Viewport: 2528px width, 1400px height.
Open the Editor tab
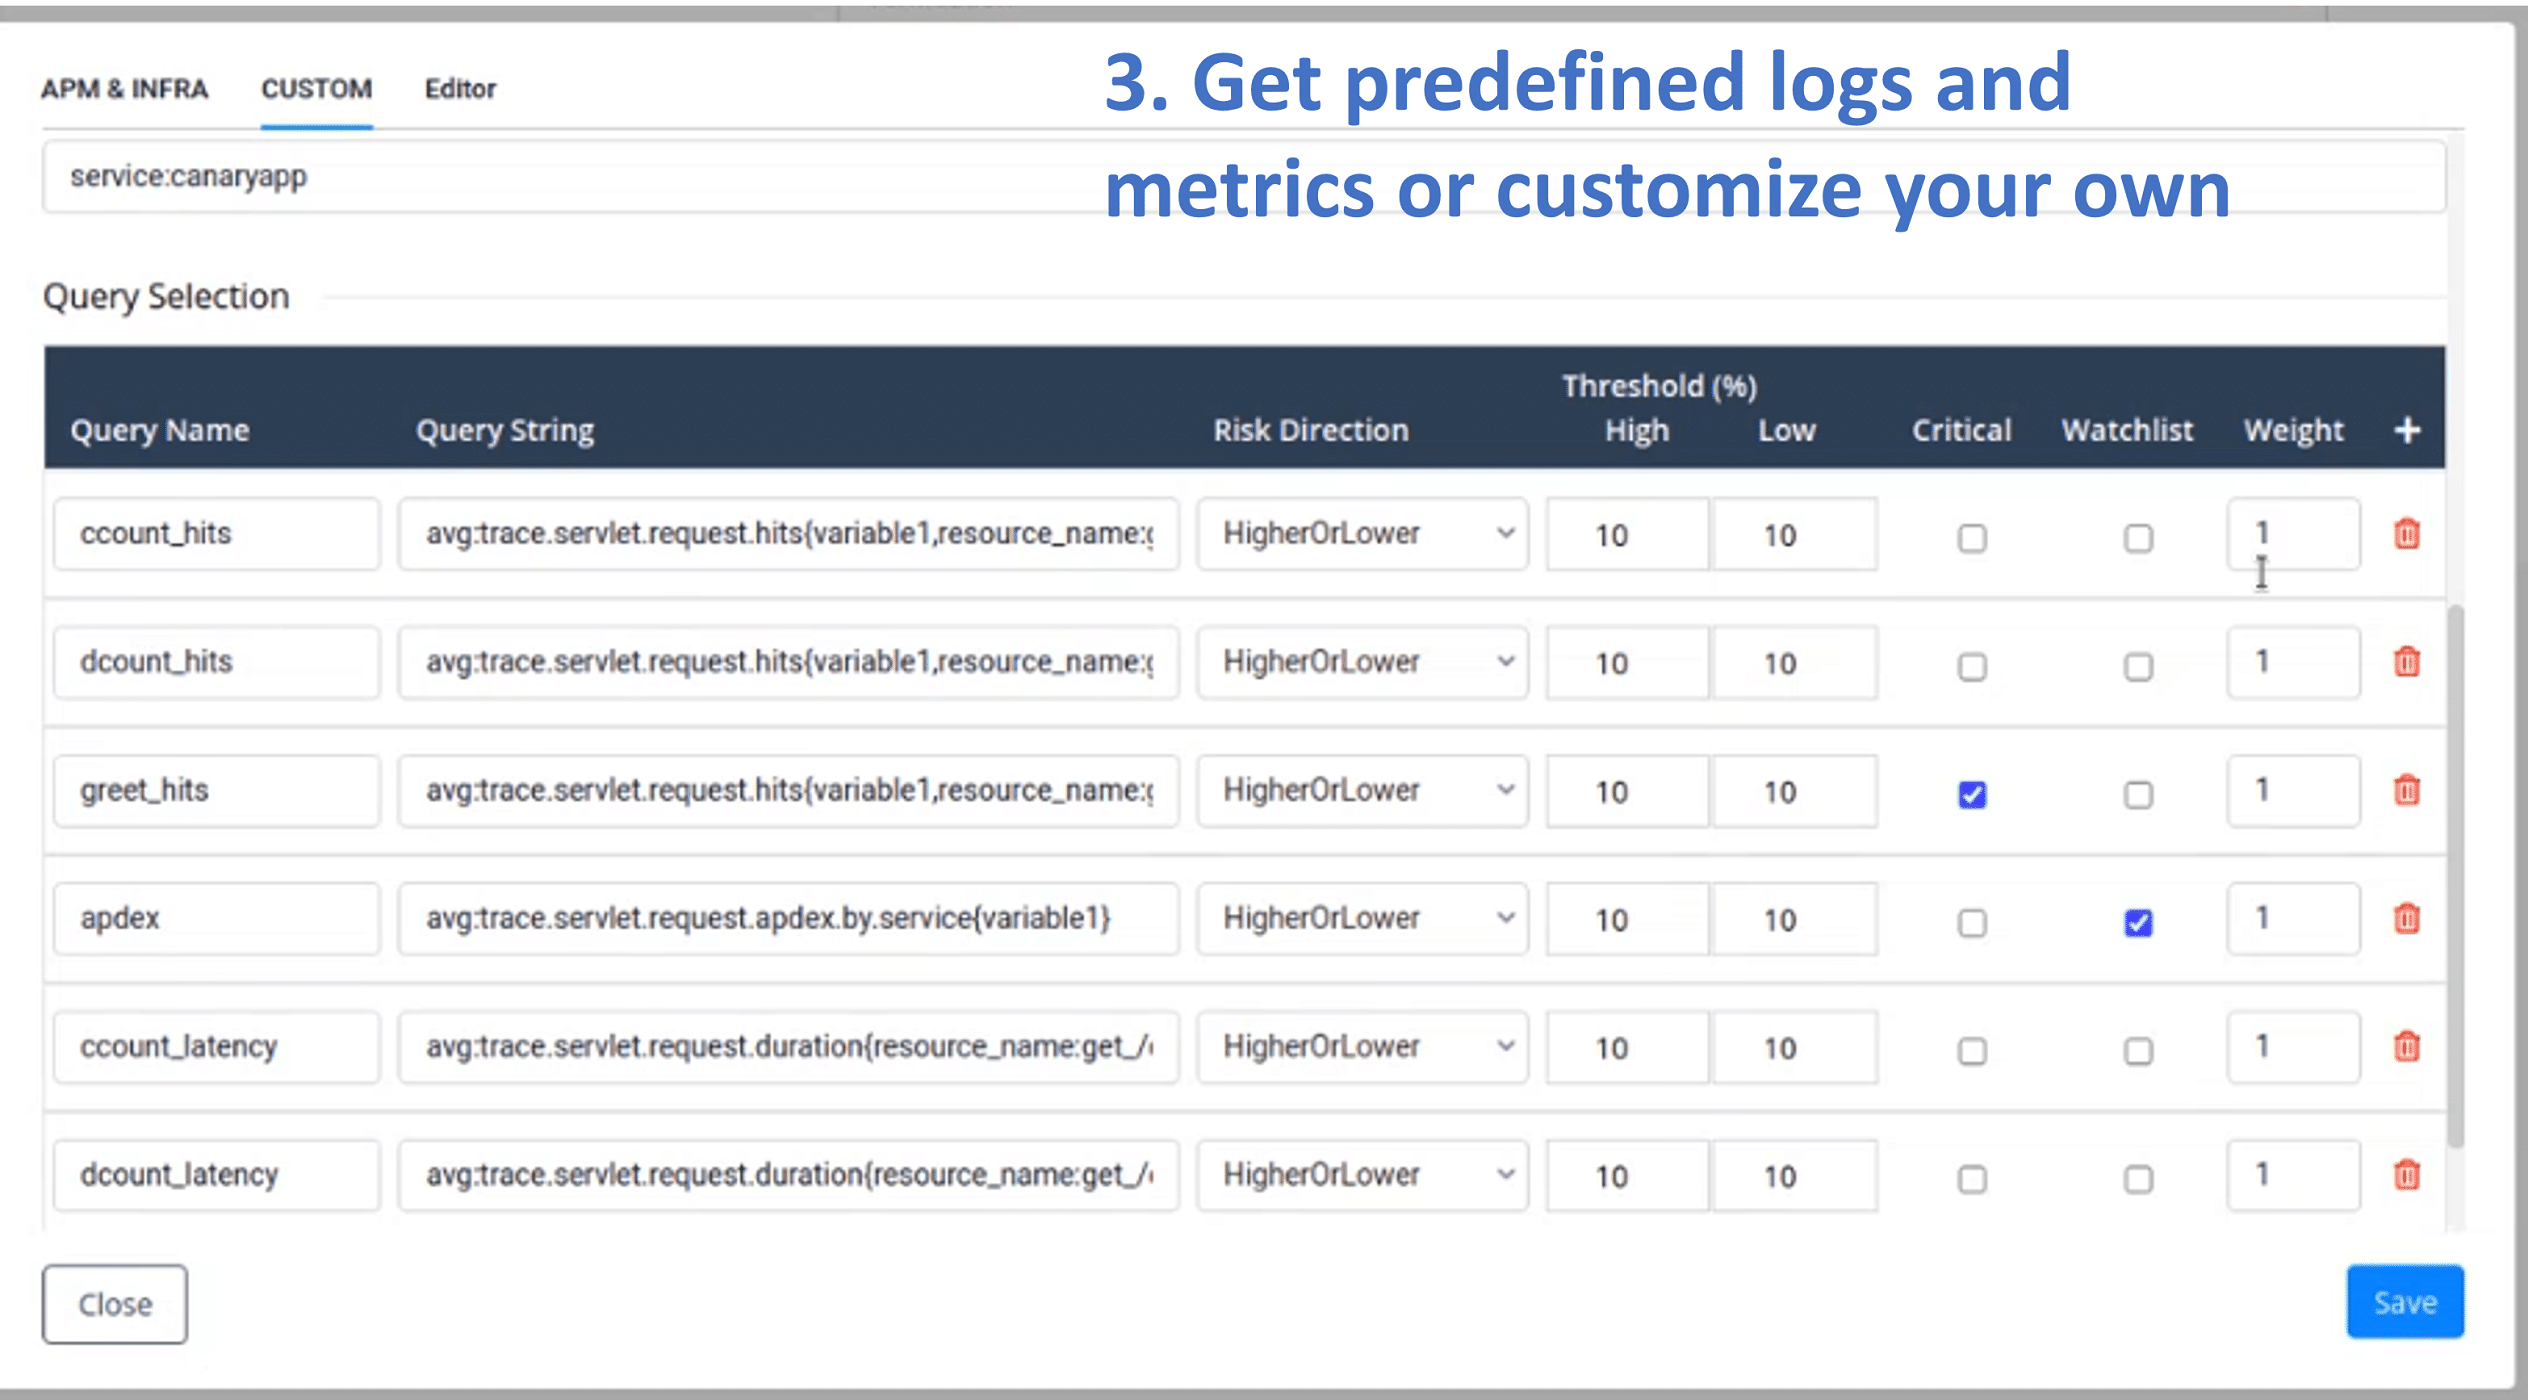coord(460,89)
